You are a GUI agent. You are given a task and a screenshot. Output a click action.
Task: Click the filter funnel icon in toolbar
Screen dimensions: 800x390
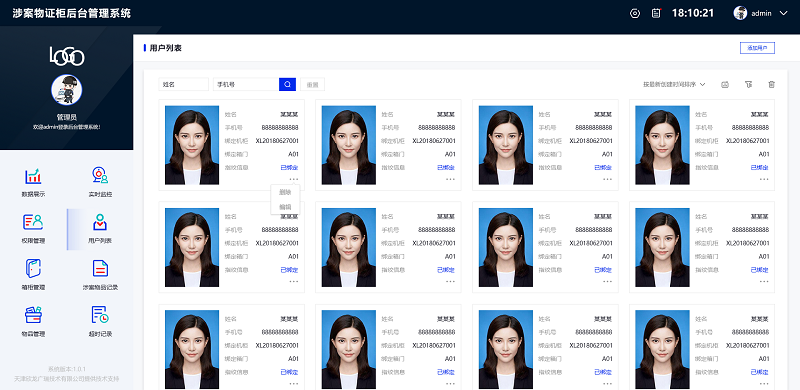coord(748,84)
